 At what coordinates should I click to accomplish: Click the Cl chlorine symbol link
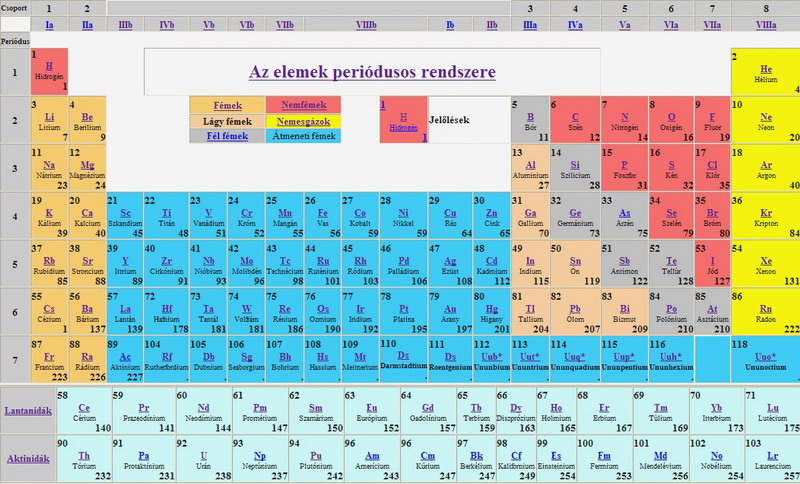[712, 165]
